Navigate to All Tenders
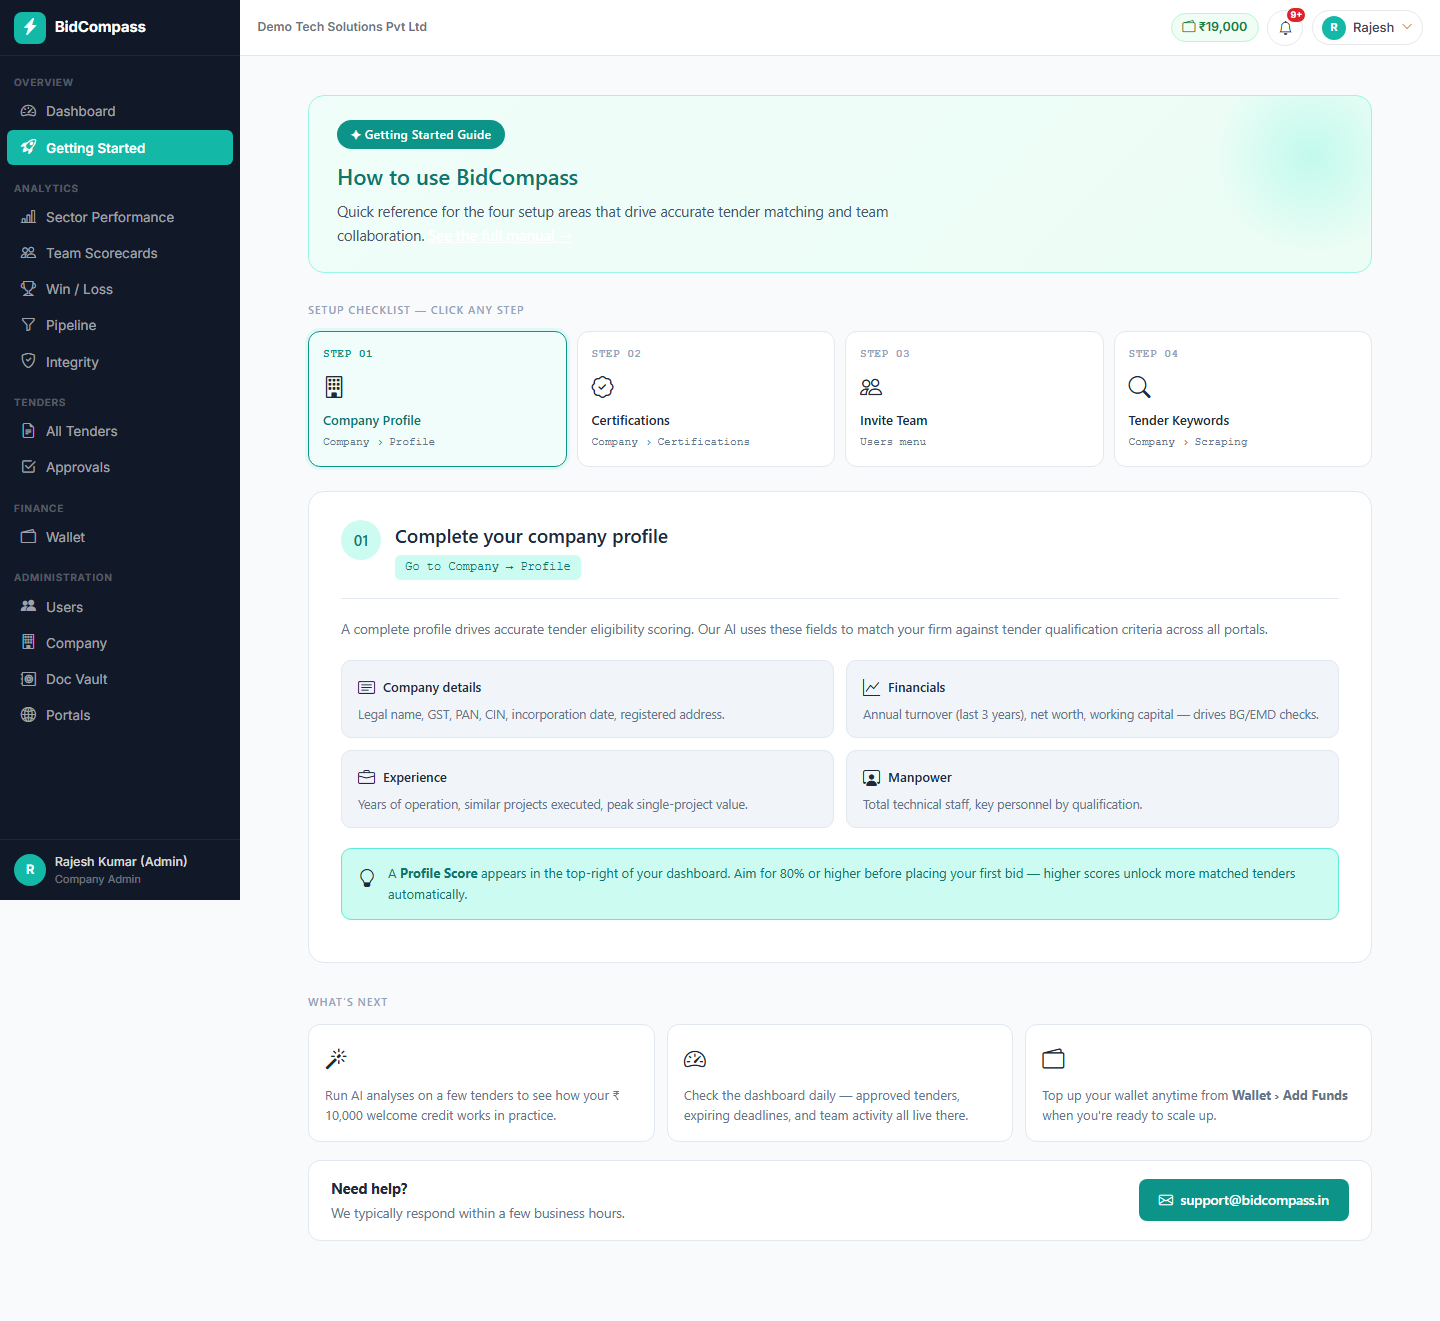Image resolution: width=1440 pixels, height=1321 pixels. click(x=120, y=431)
